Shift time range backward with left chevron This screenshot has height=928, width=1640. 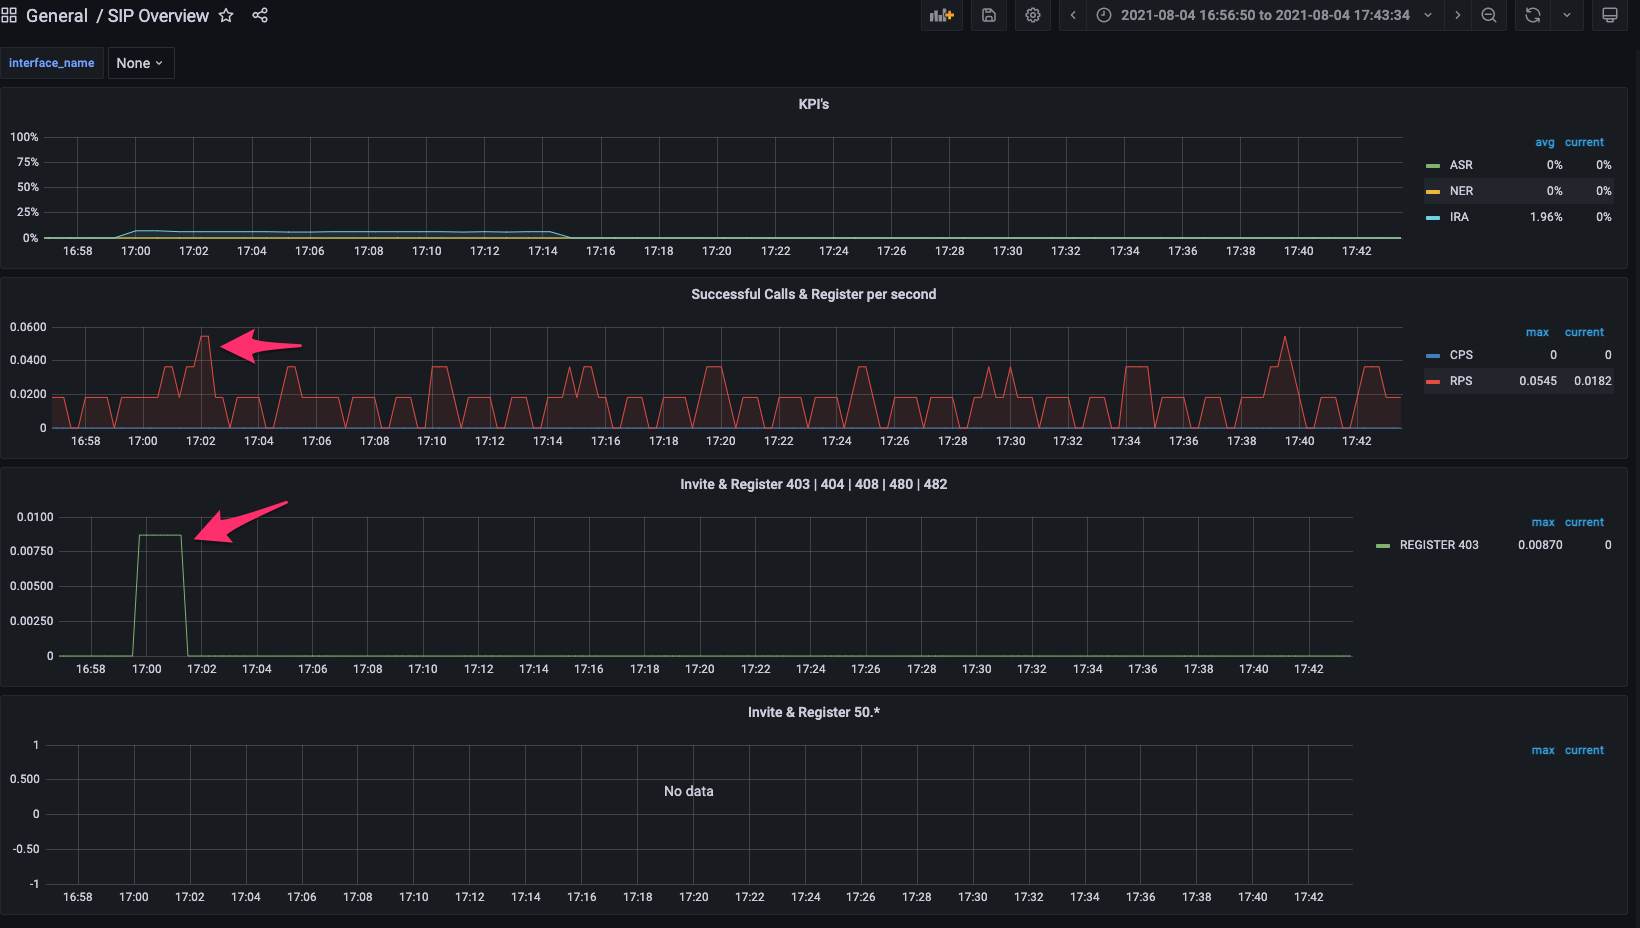(x=1073, y=15)
